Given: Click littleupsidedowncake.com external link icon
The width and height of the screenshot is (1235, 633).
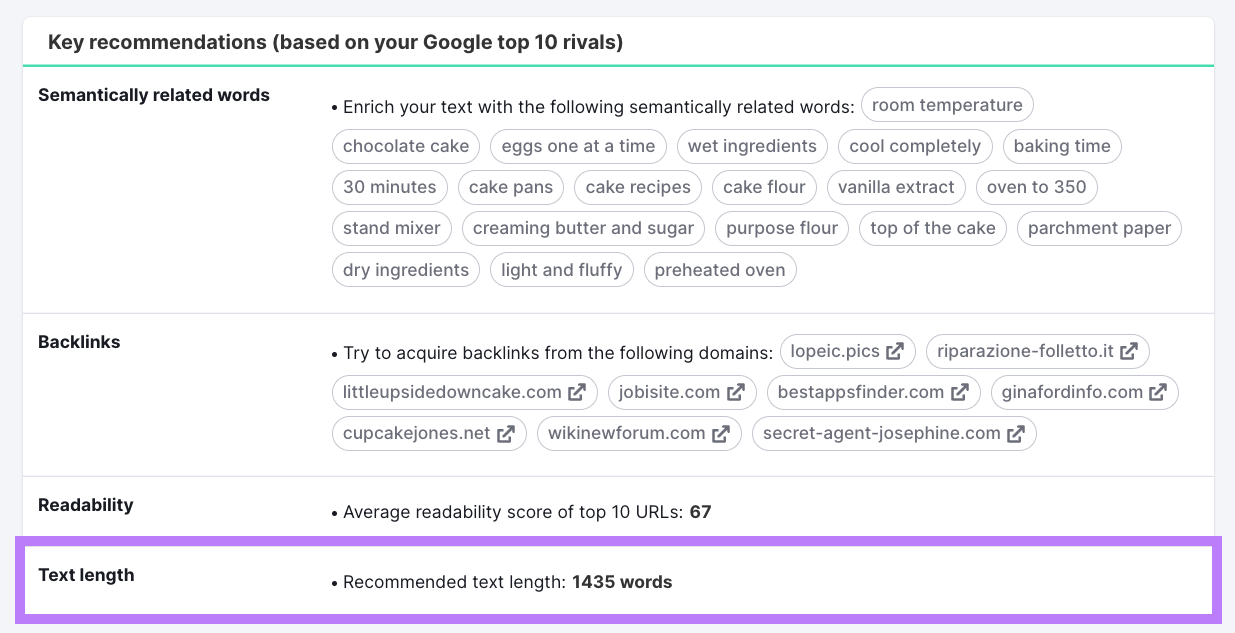Looking at the screenshot, I should click(x=577, y=392).
